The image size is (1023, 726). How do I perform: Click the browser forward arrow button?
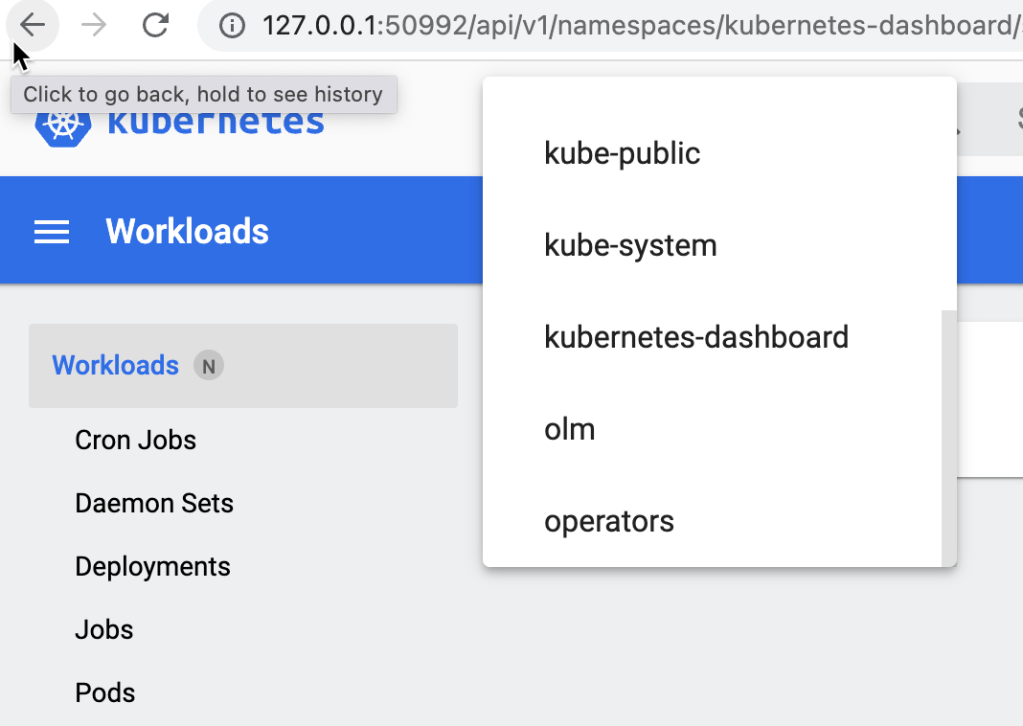pyautogui.click(x=94, y=26)
